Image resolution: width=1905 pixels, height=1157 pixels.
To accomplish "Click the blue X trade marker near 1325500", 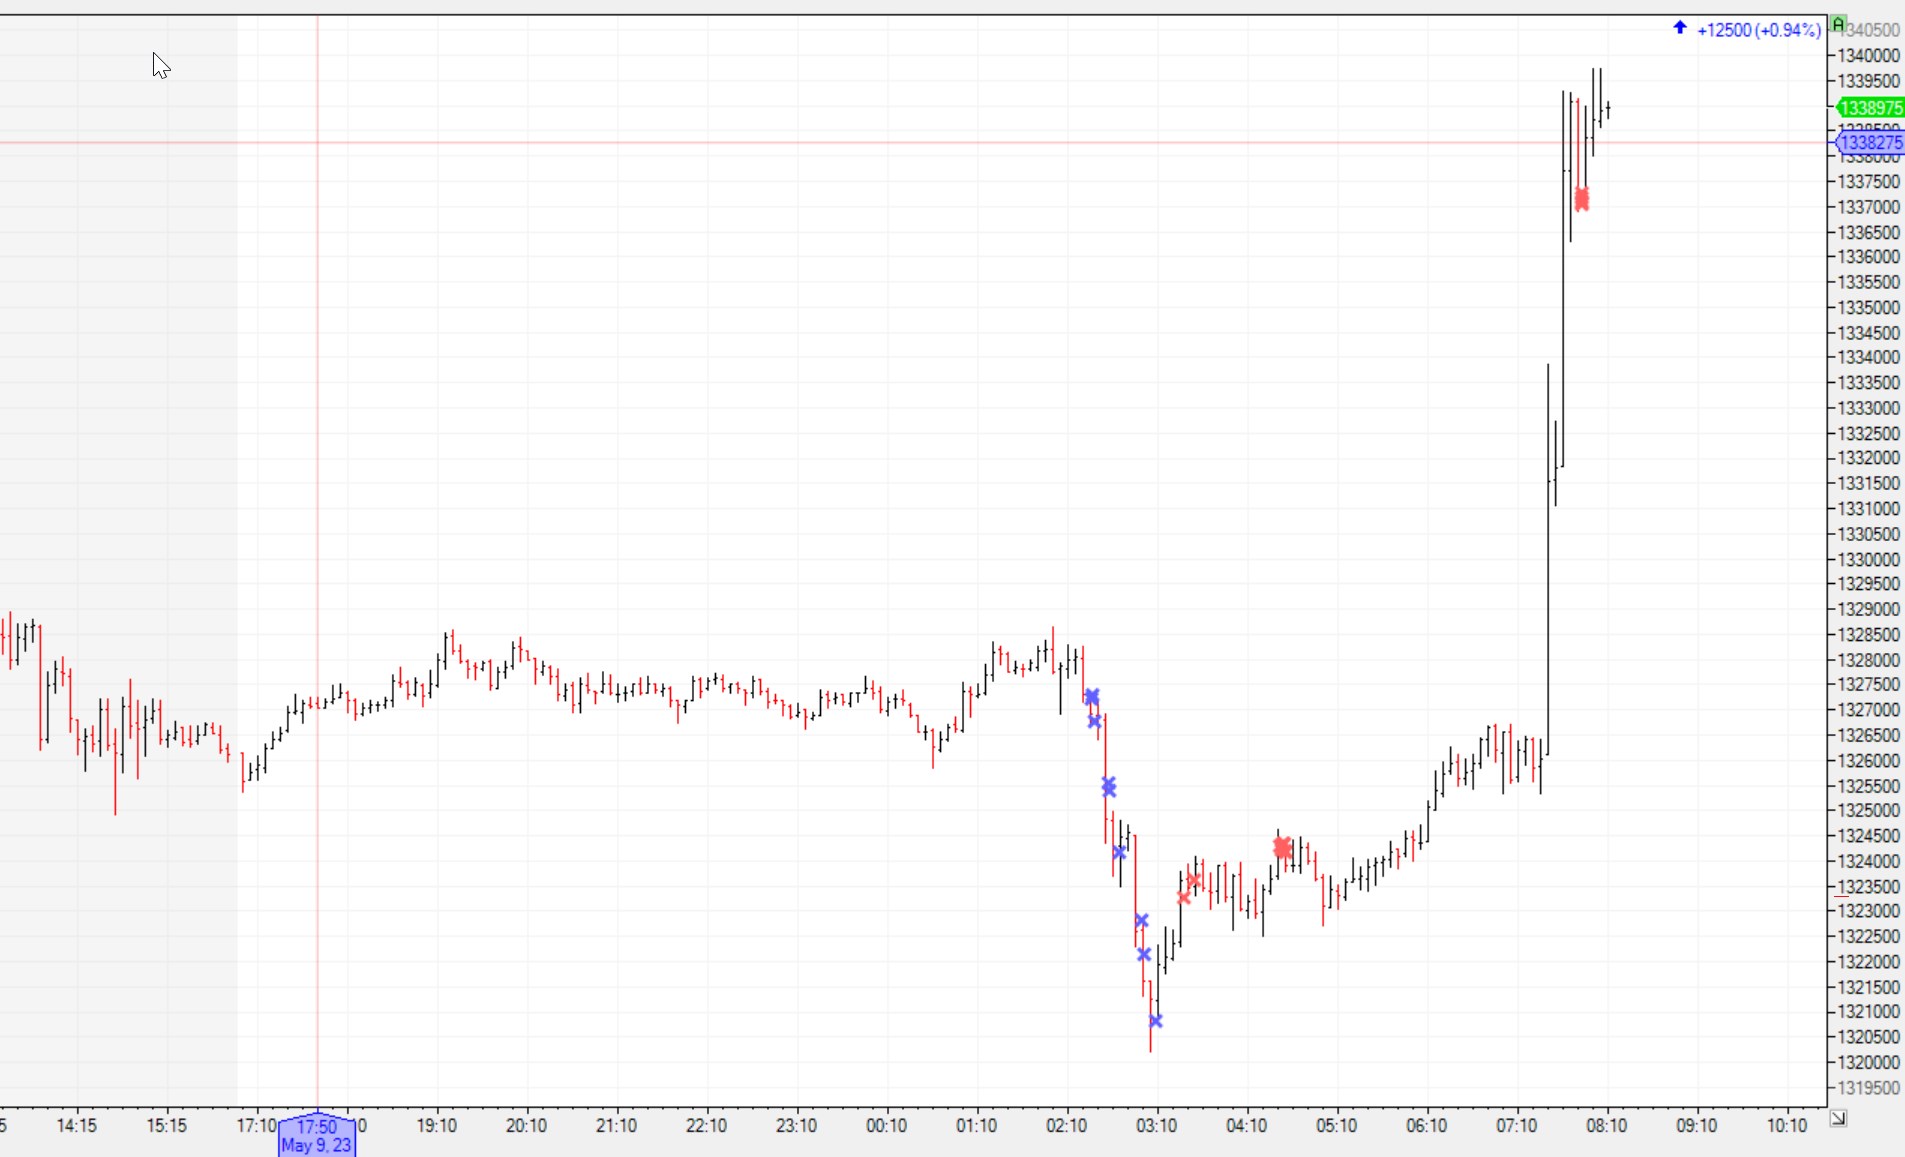I will (1108, 787).
